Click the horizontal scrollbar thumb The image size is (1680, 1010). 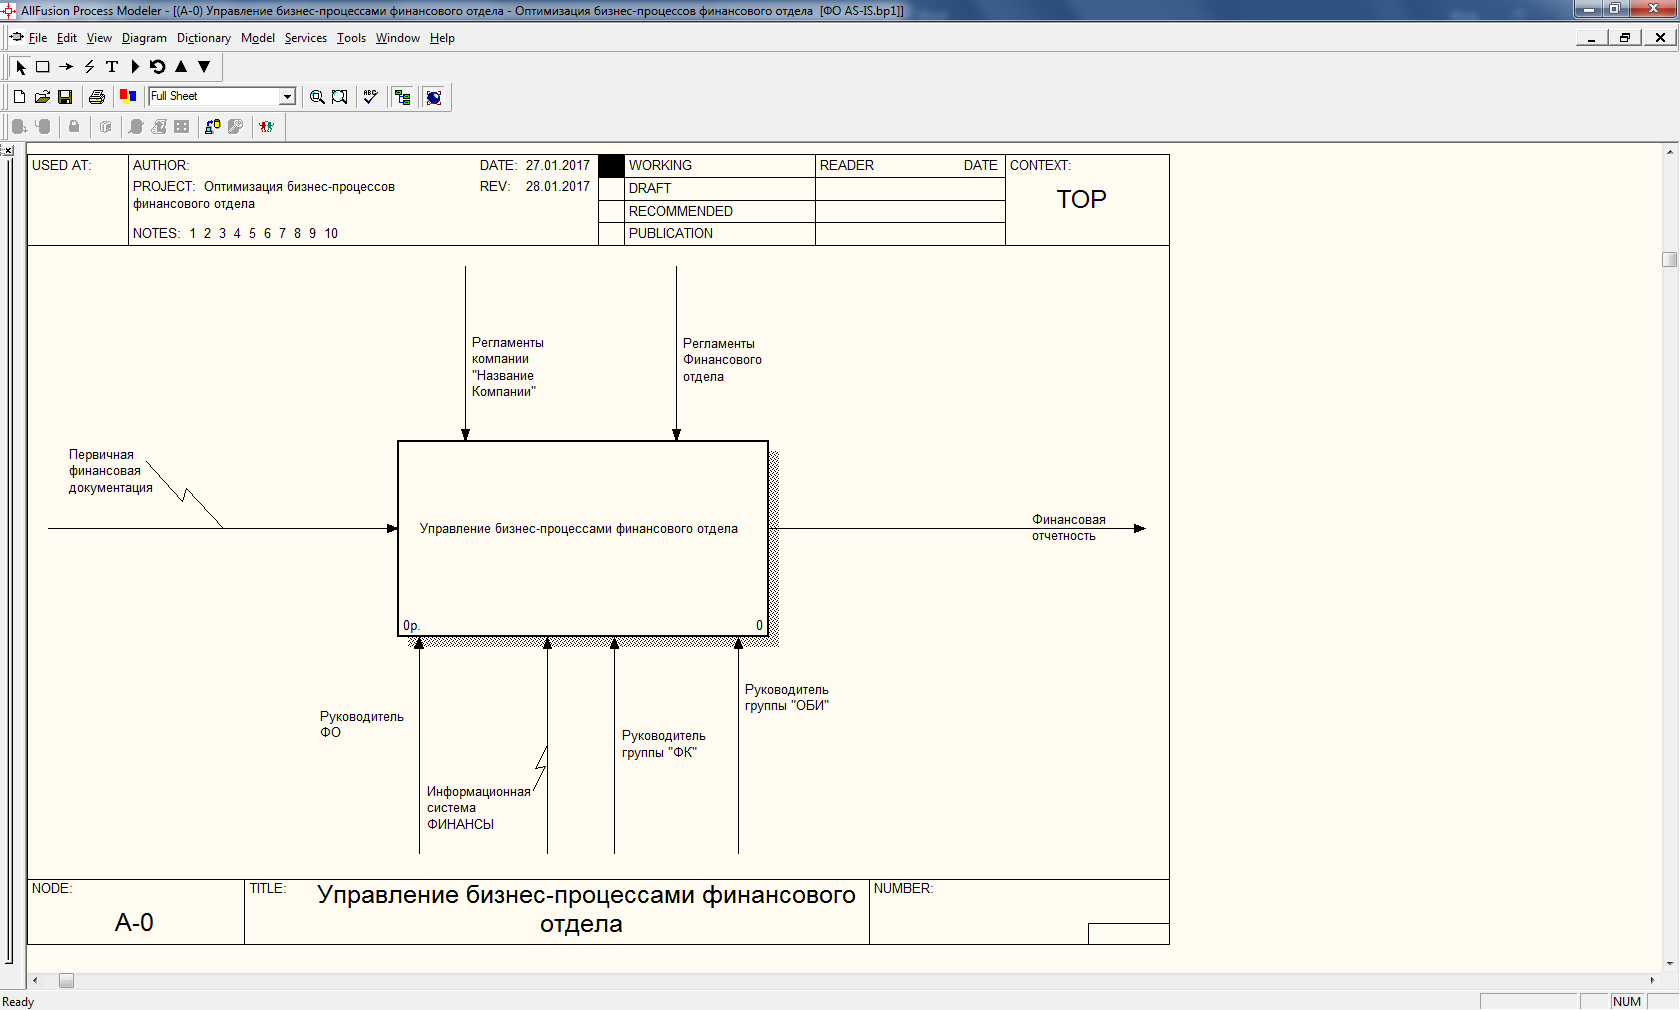pos(66,981)
